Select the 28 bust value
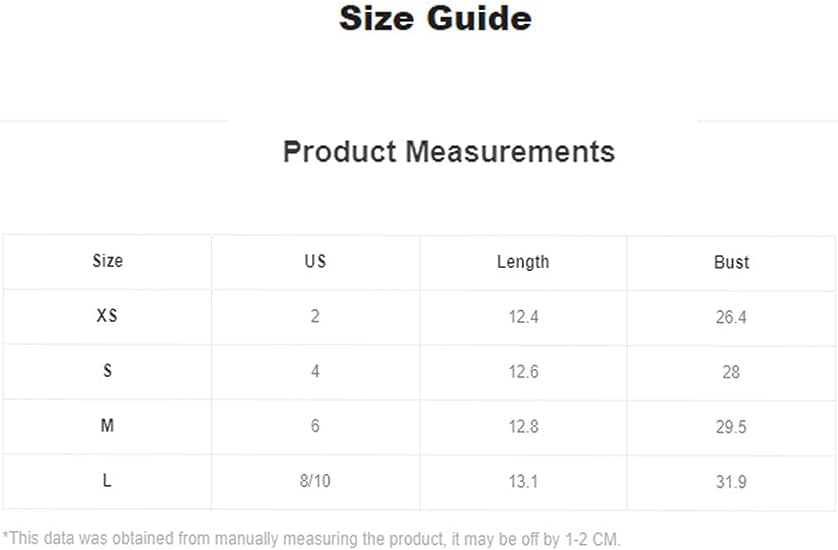Image resolution: width=838 pixels, height=550 pixels. click(x=731, y=372)
